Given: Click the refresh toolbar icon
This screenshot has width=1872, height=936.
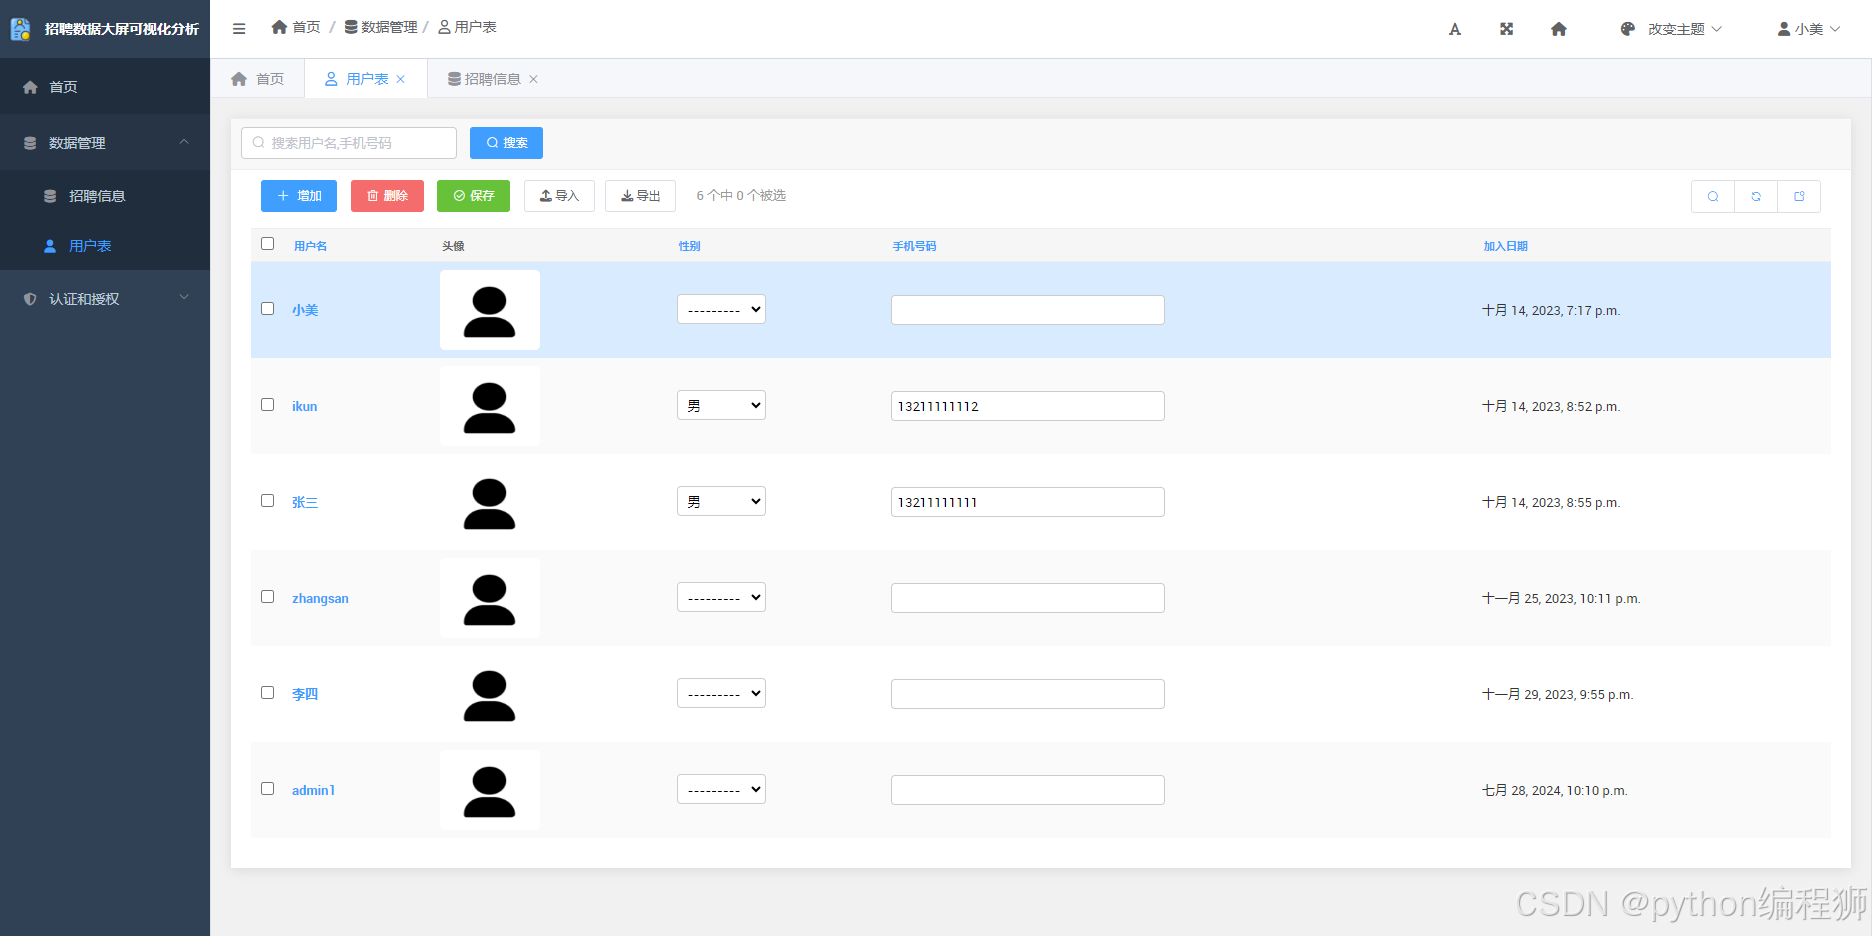Looking at the screenshot, I should pos(1756,196).
